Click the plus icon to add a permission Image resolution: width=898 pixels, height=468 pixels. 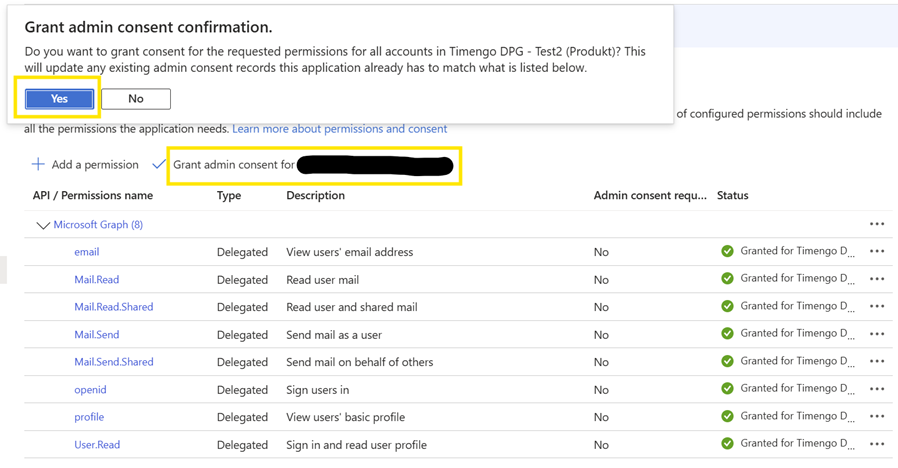point(38,164)
